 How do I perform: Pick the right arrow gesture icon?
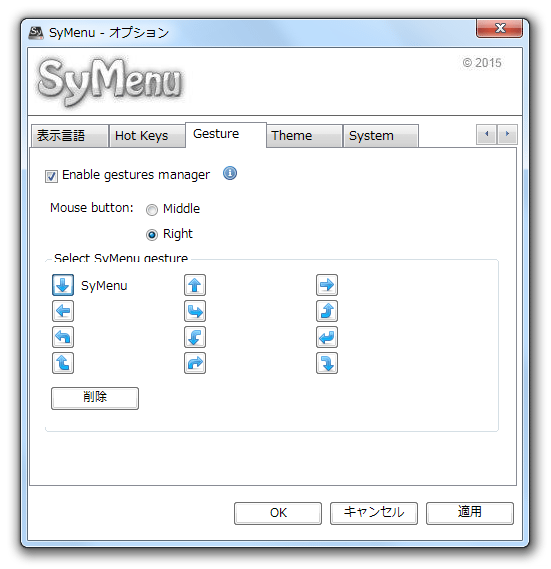tap(327, 285)
